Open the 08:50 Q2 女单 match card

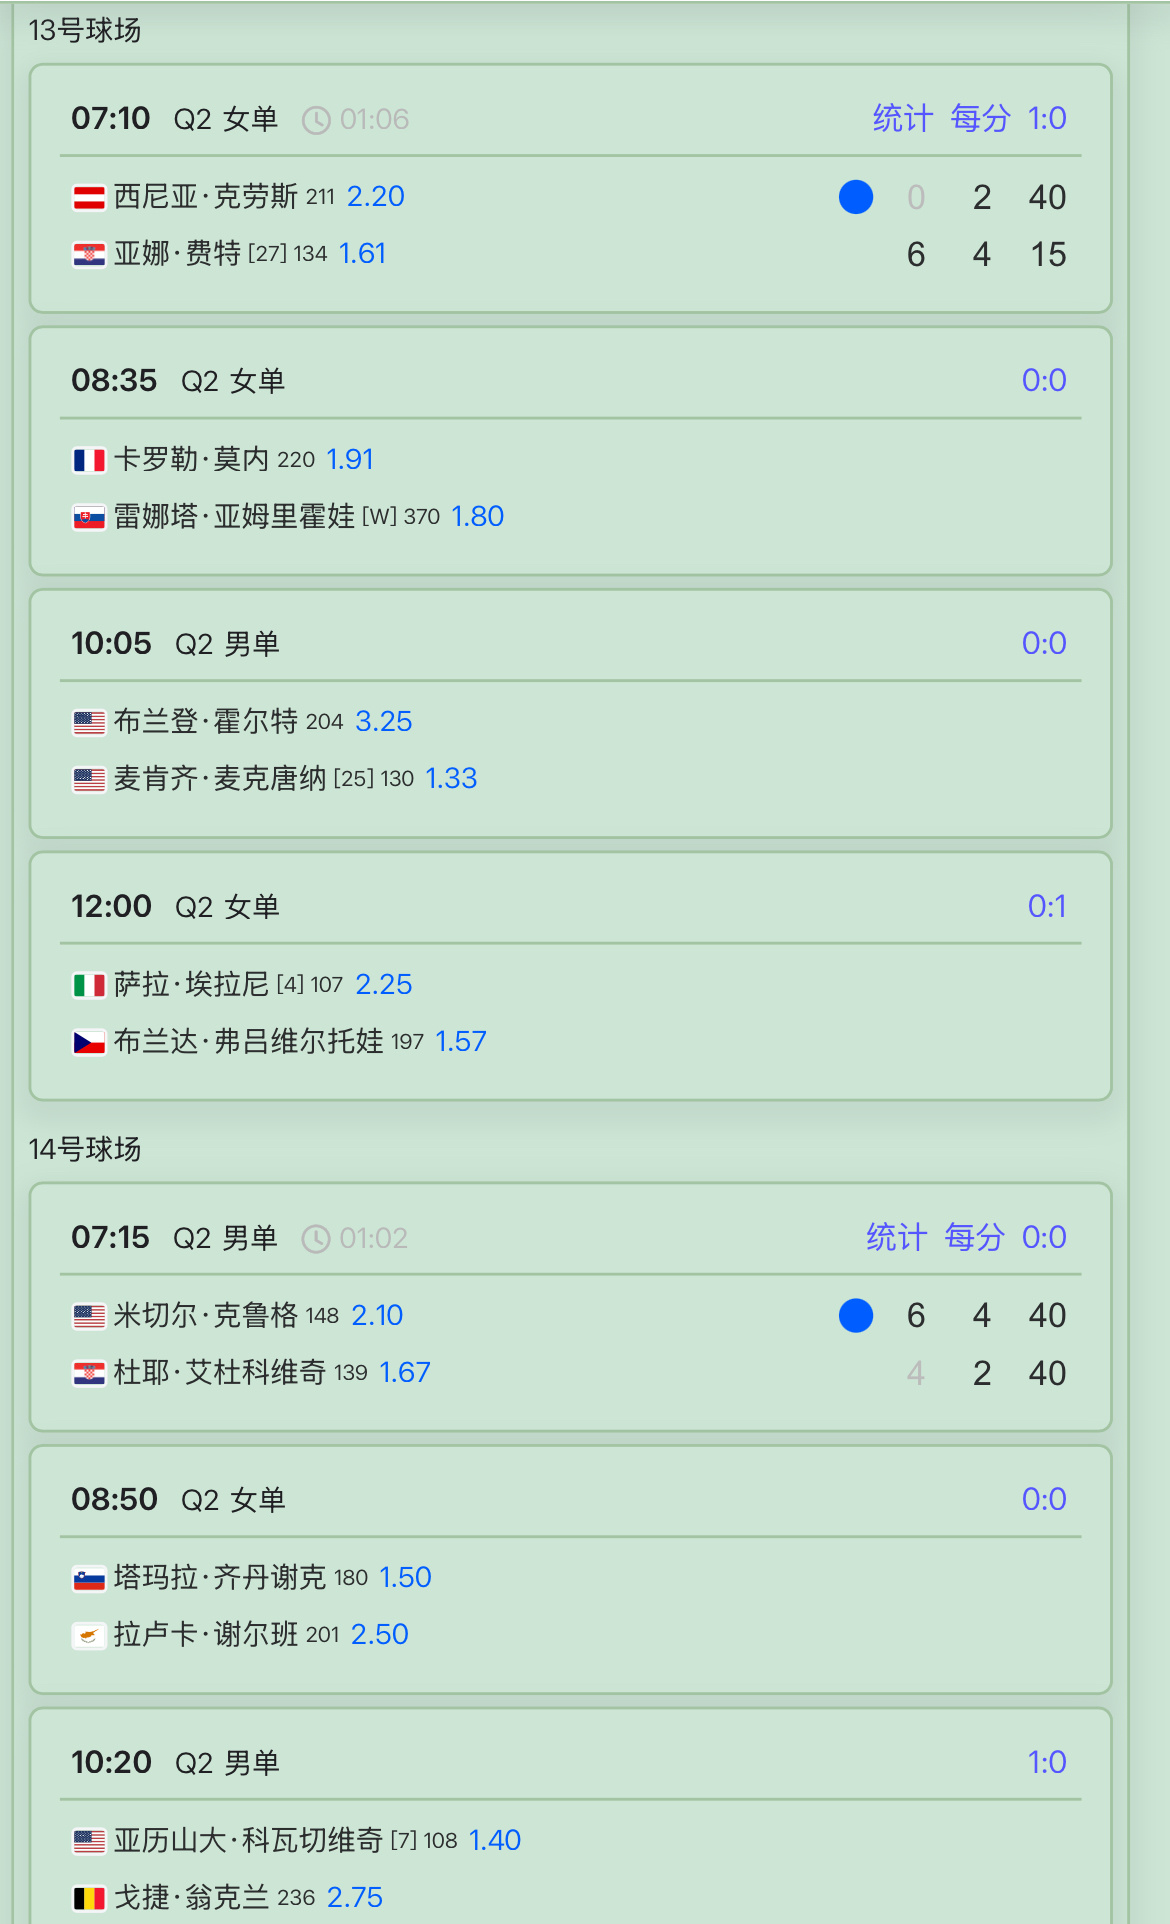click(x=571, y=1569)
